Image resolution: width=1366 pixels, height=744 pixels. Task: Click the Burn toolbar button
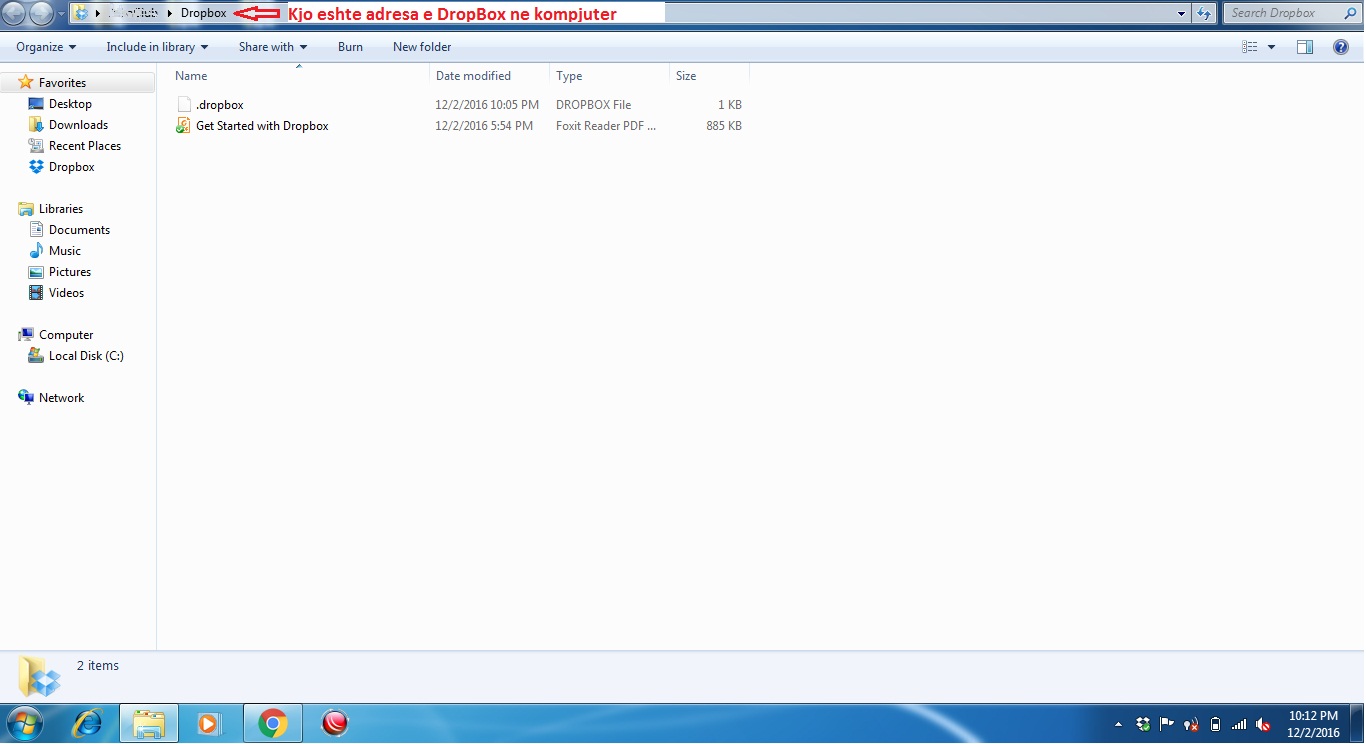click(x=350, y=47)
